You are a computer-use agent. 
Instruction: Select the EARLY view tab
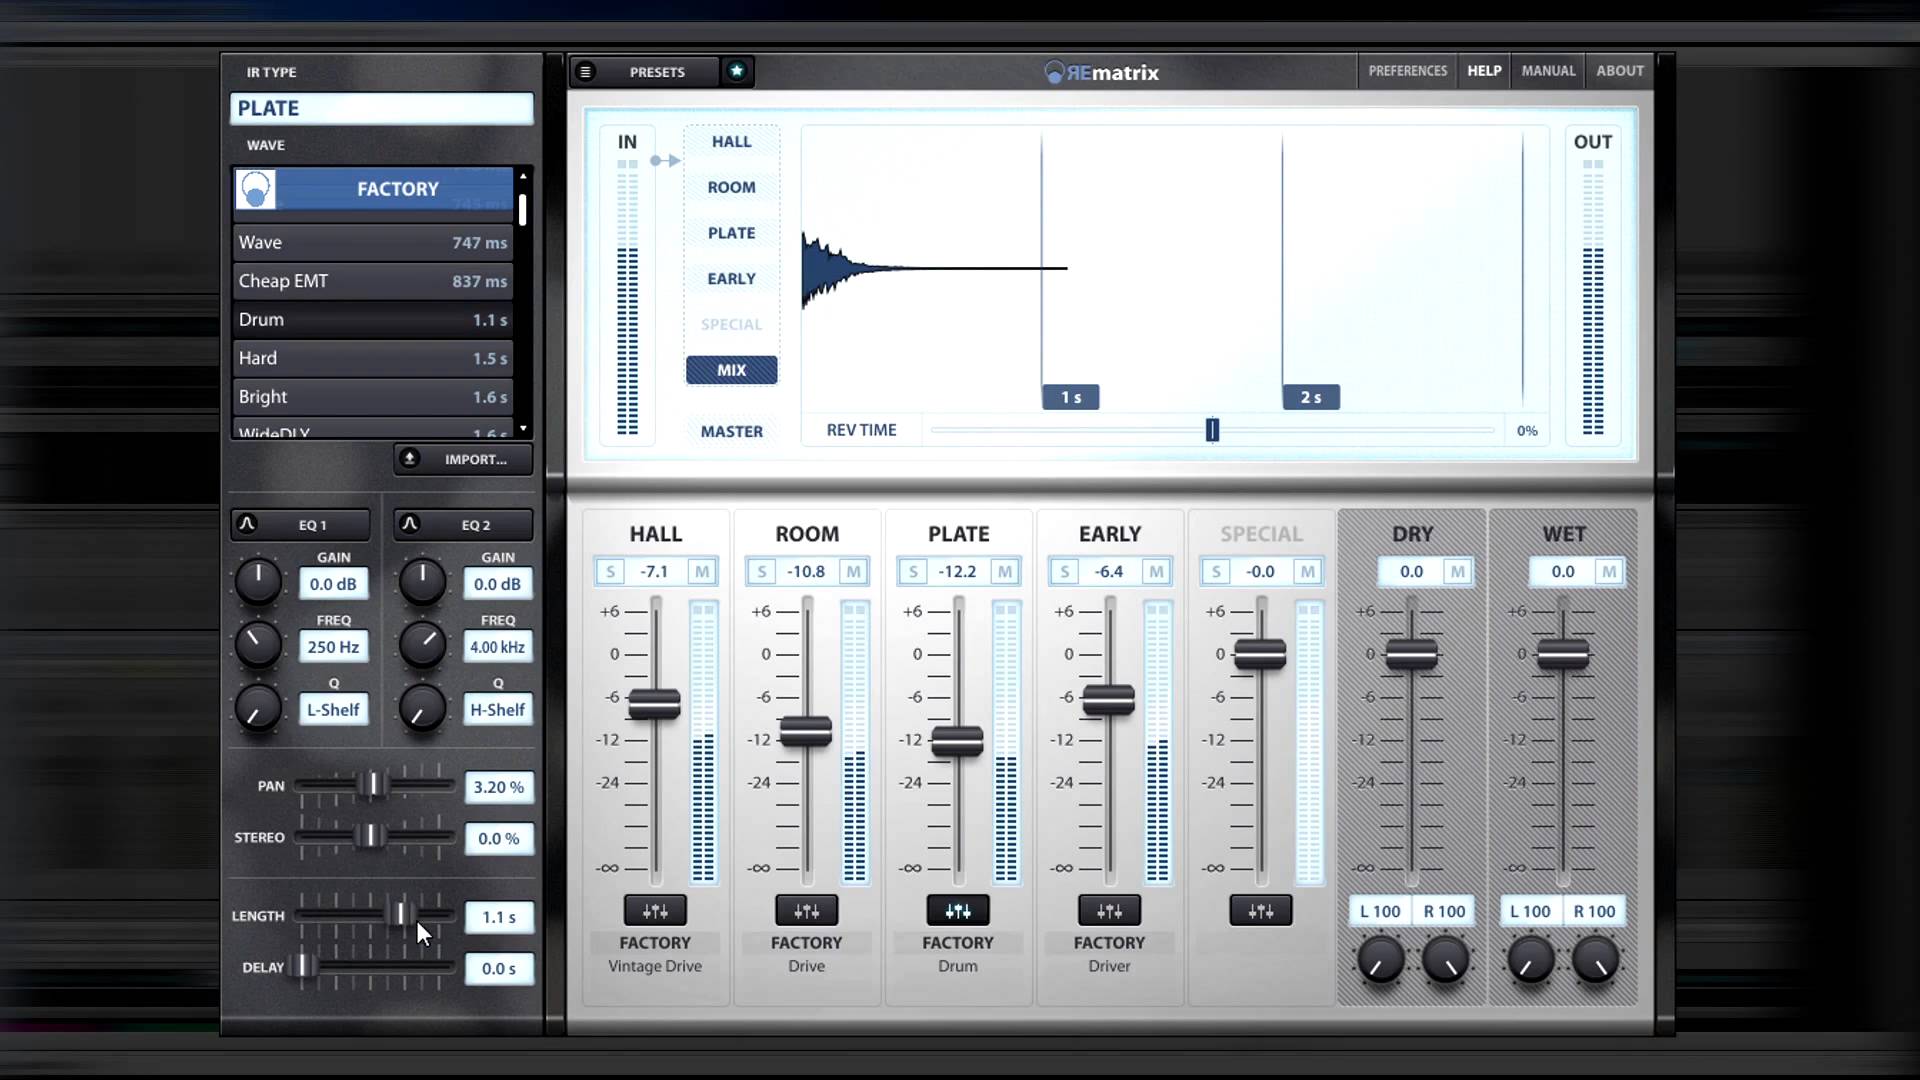[x=731, y=279]
